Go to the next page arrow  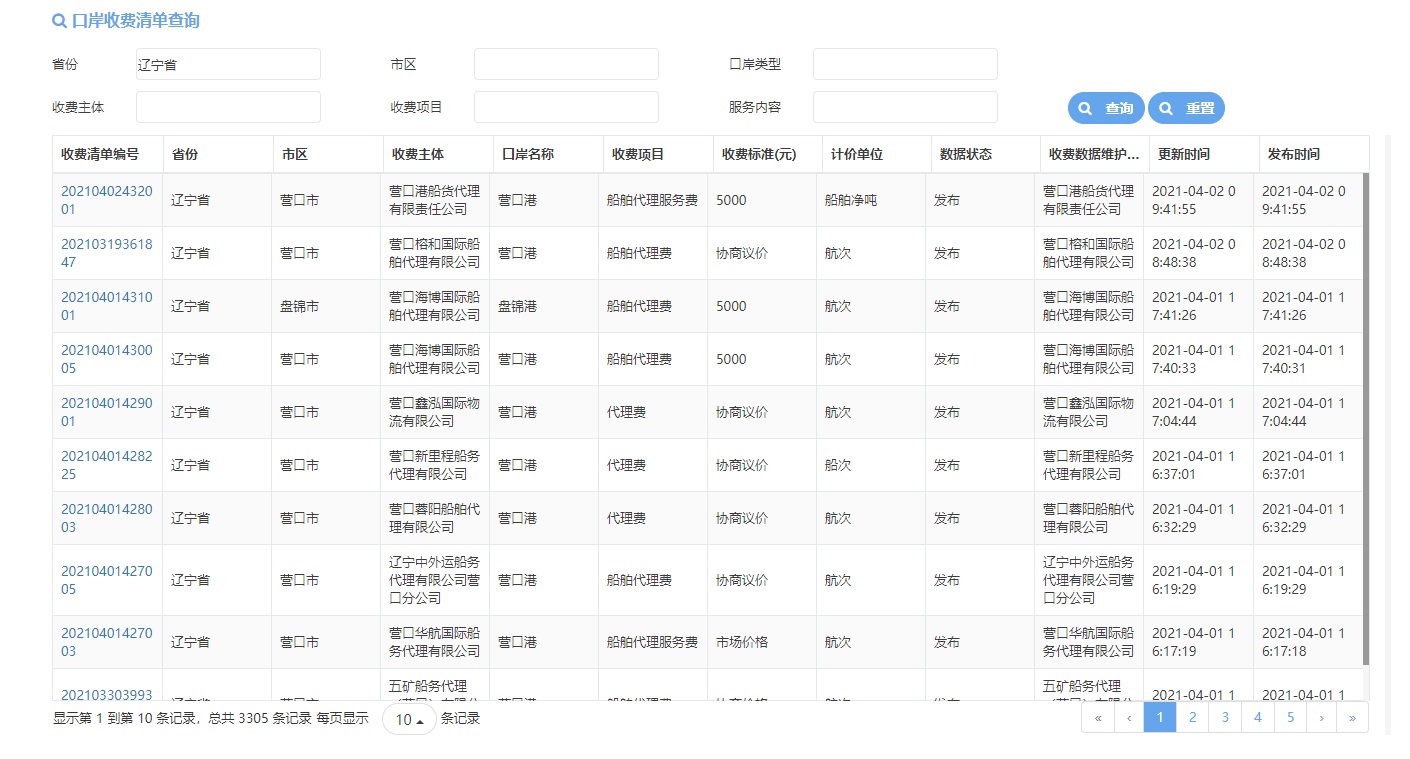tap(1321, 717)
